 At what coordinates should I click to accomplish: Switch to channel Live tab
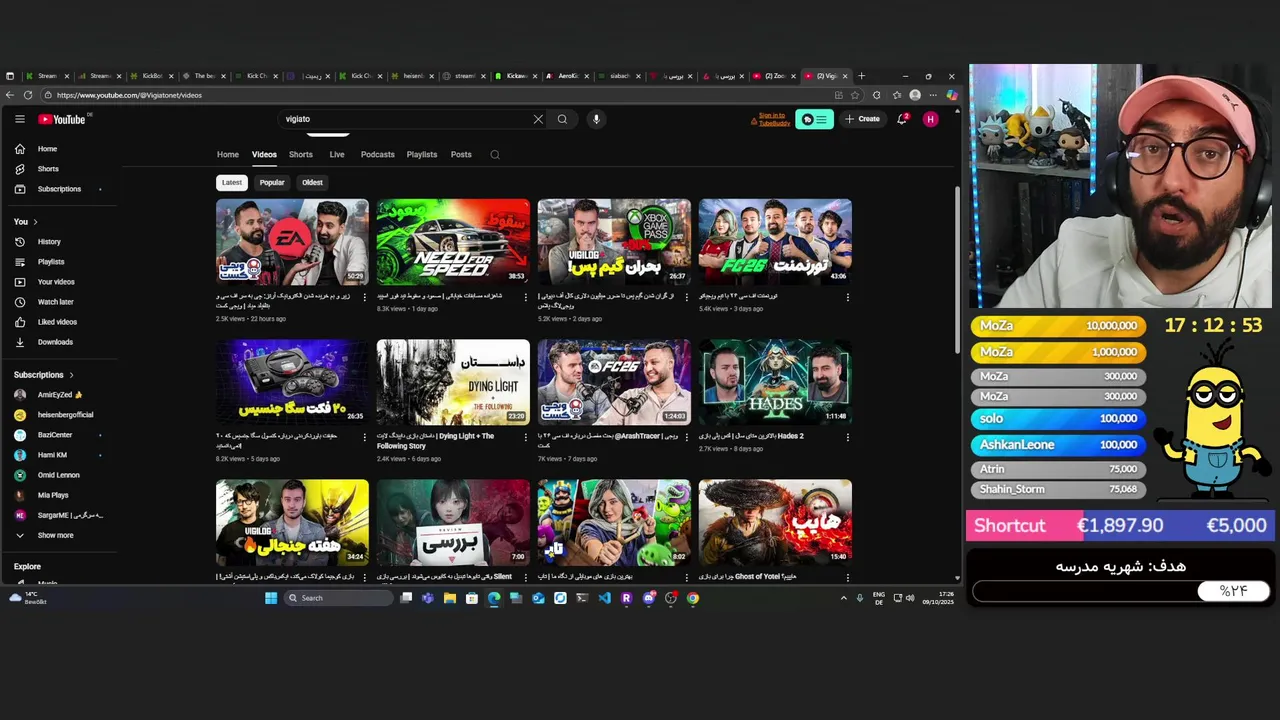337,155
